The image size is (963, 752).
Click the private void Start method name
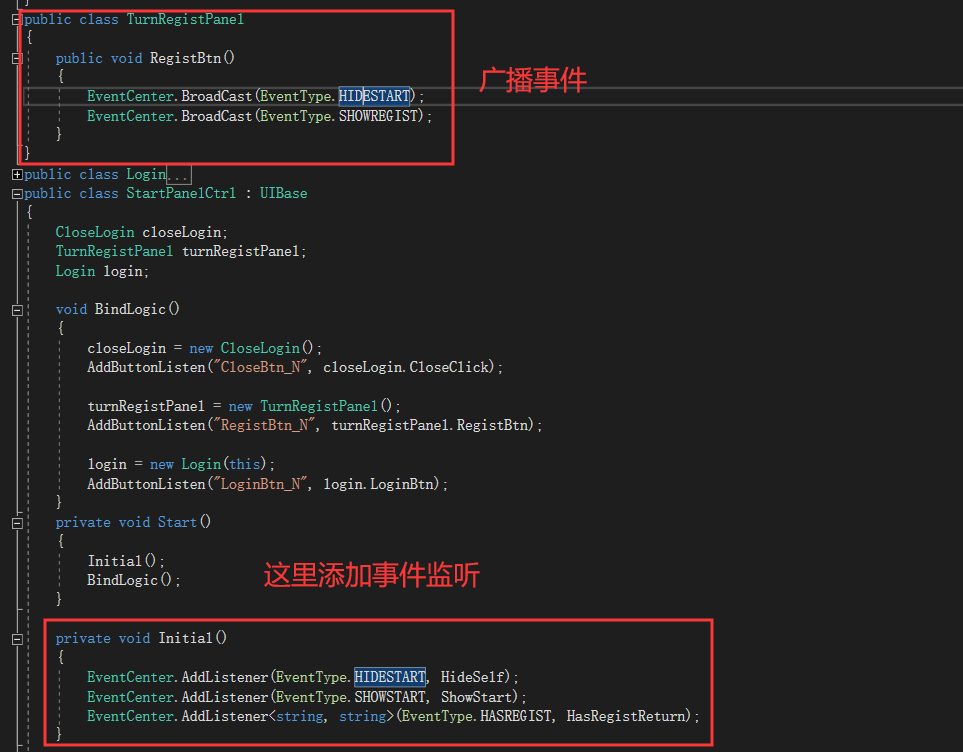(x=177, y=522)
